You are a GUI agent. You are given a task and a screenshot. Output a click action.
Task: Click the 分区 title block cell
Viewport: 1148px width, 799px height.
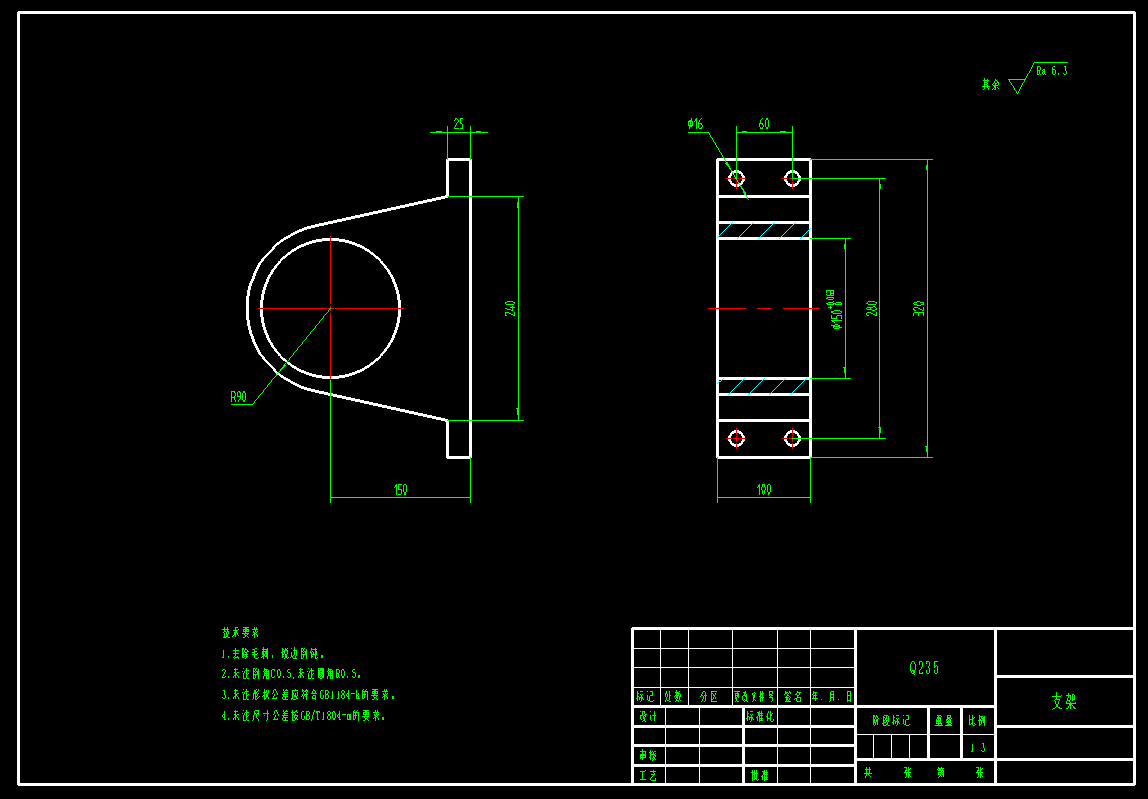pyautogui.click(x=709, y=696)
